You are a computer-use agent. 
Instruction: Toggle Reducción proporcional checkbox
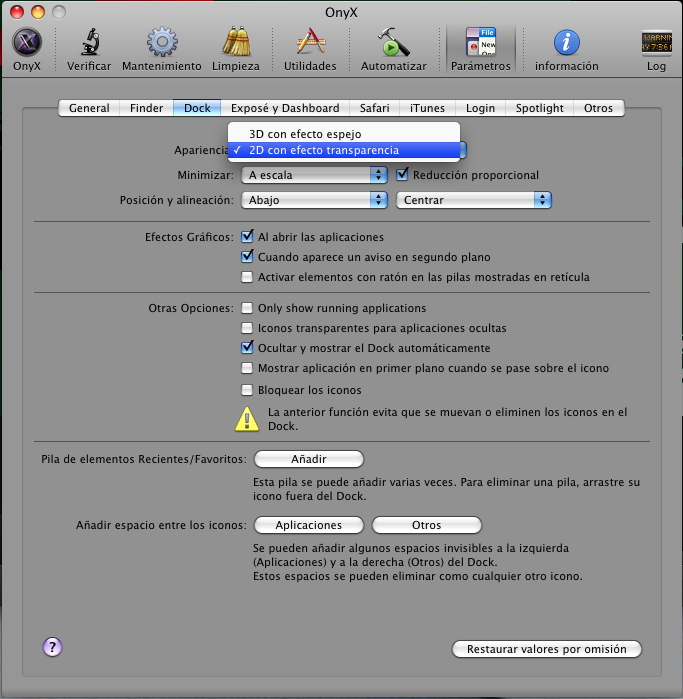[402, 174]
